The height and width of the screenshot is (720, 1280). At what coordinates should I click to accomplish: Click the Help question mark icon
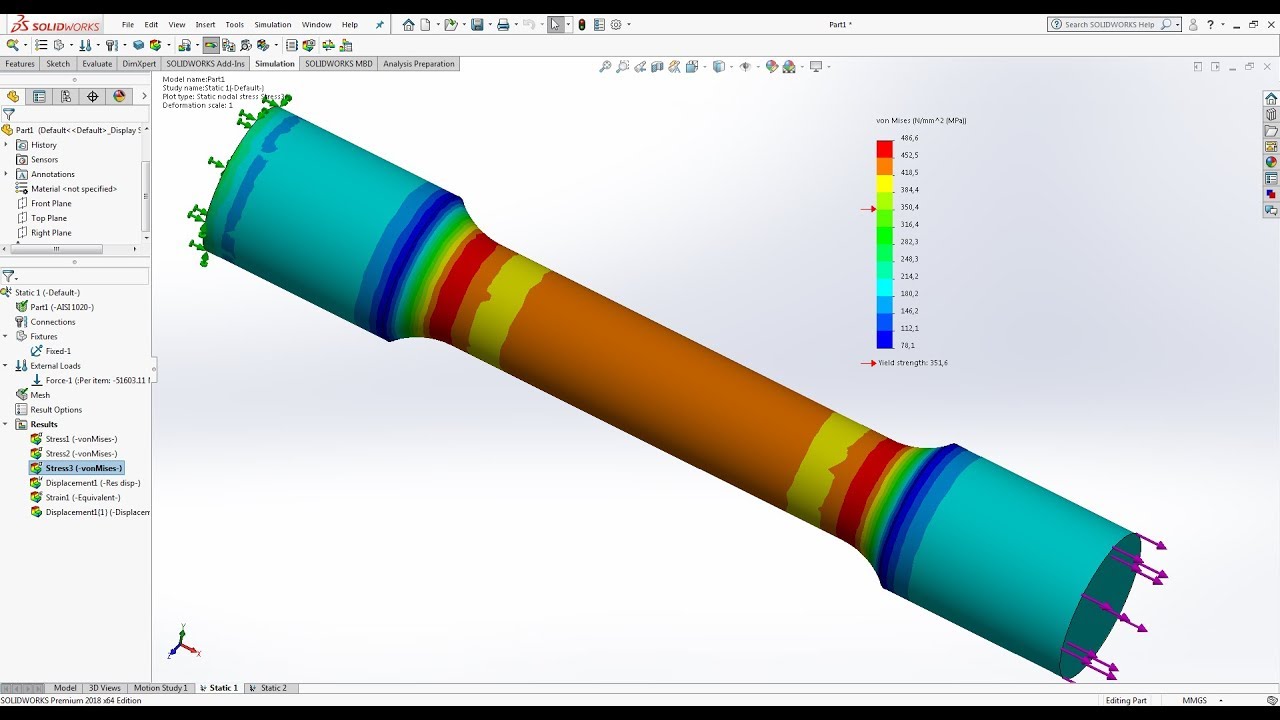[1210, 24]
